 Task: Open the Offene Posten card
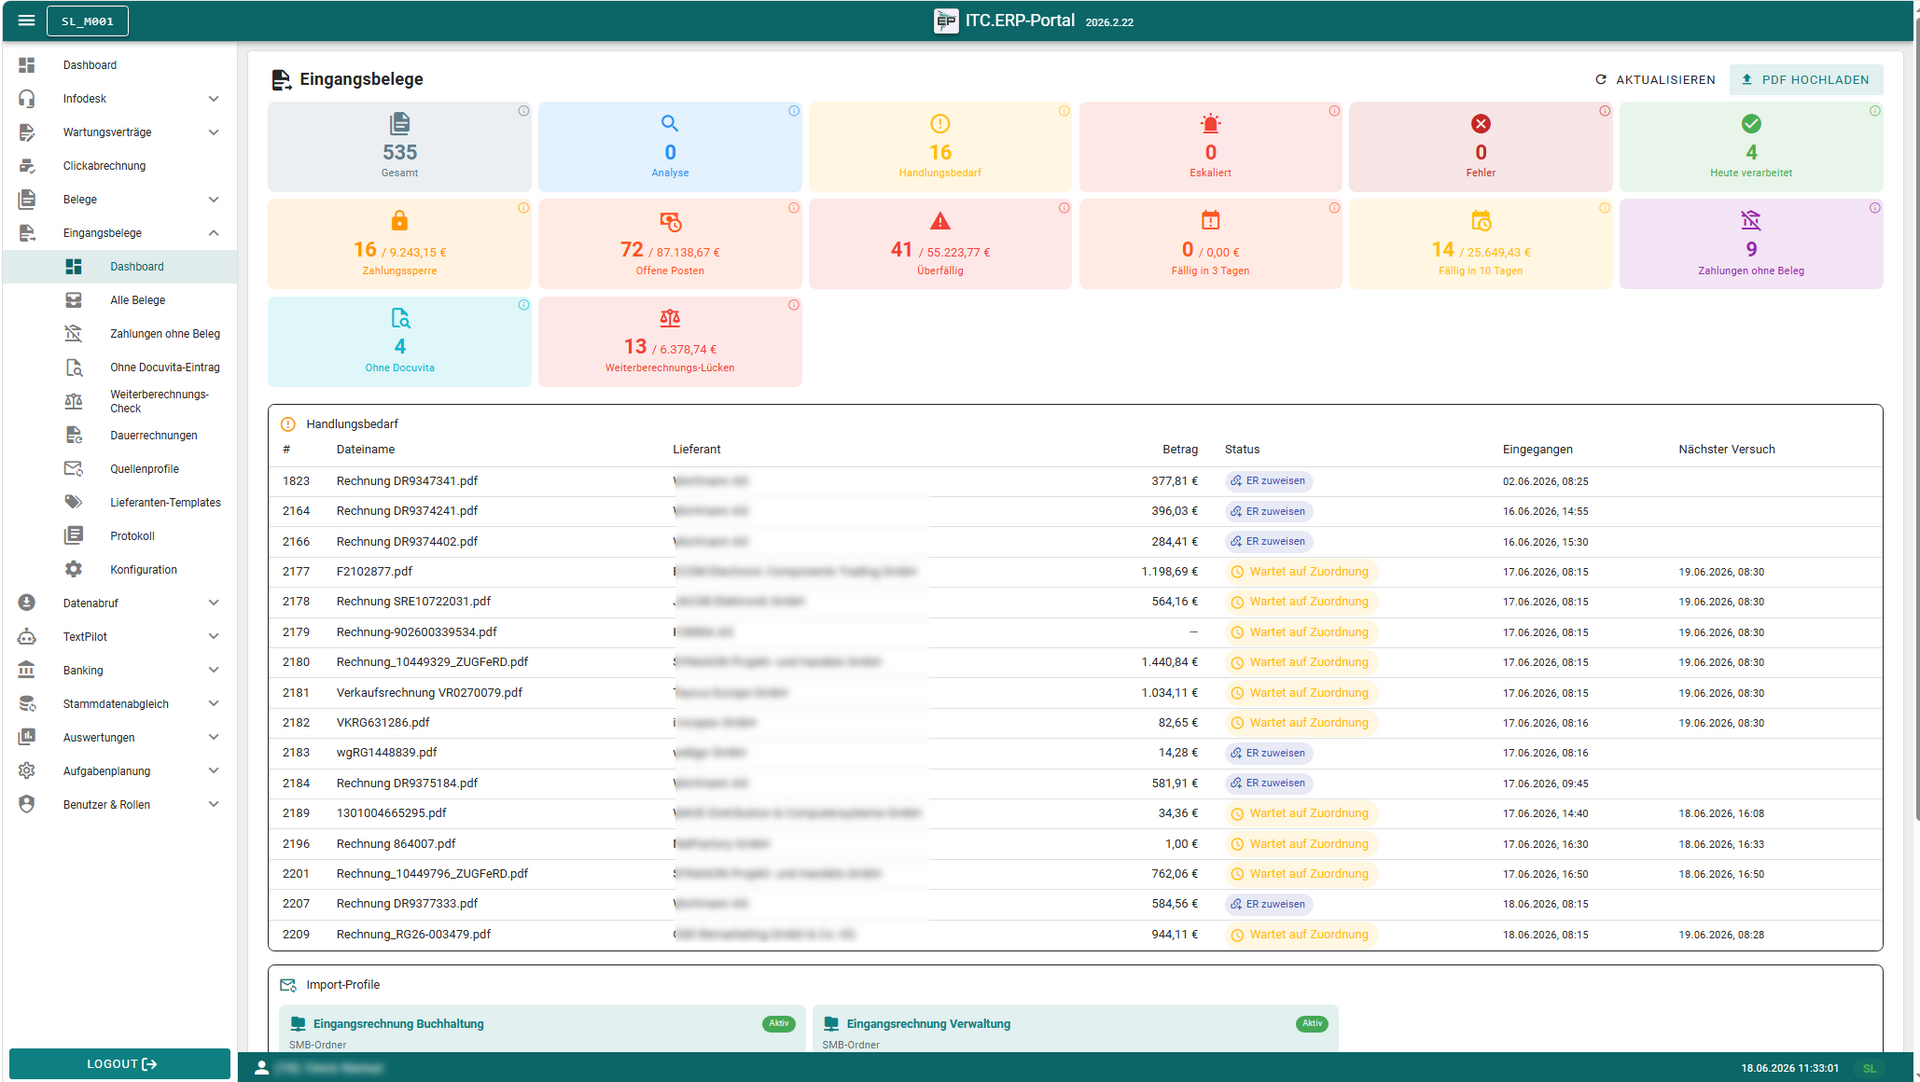(670, 244)
